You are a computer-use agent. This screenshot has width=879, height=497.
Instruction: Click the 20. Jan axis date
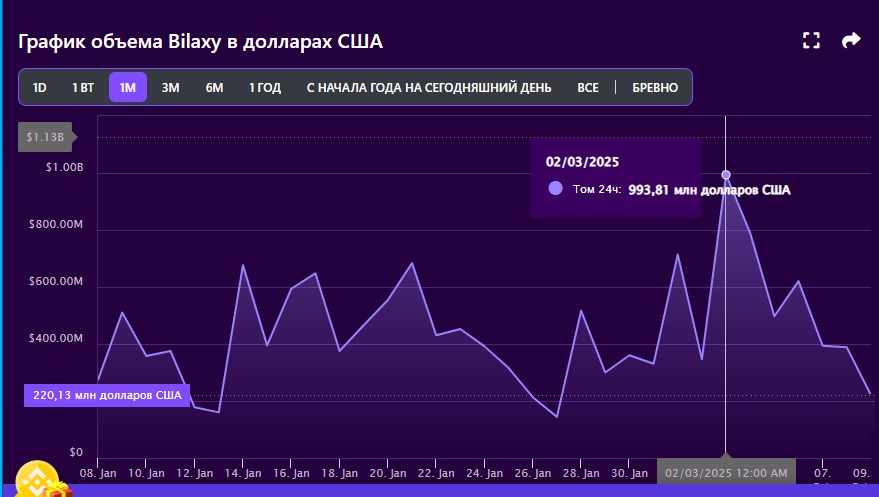tap(388, 473)
